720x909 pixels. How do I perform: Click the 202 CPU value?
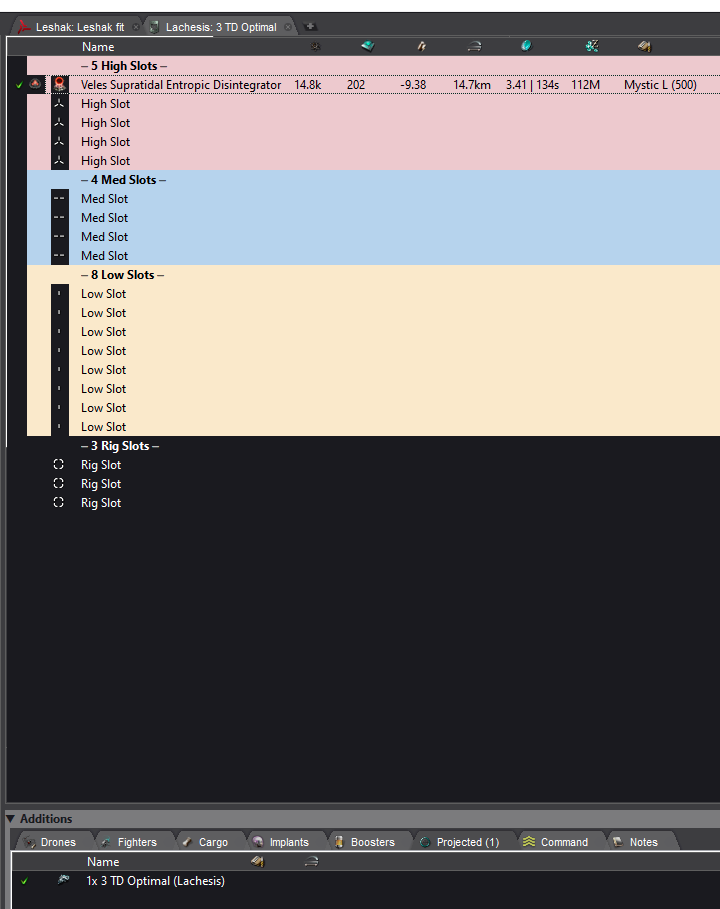[x=356, y=85]
